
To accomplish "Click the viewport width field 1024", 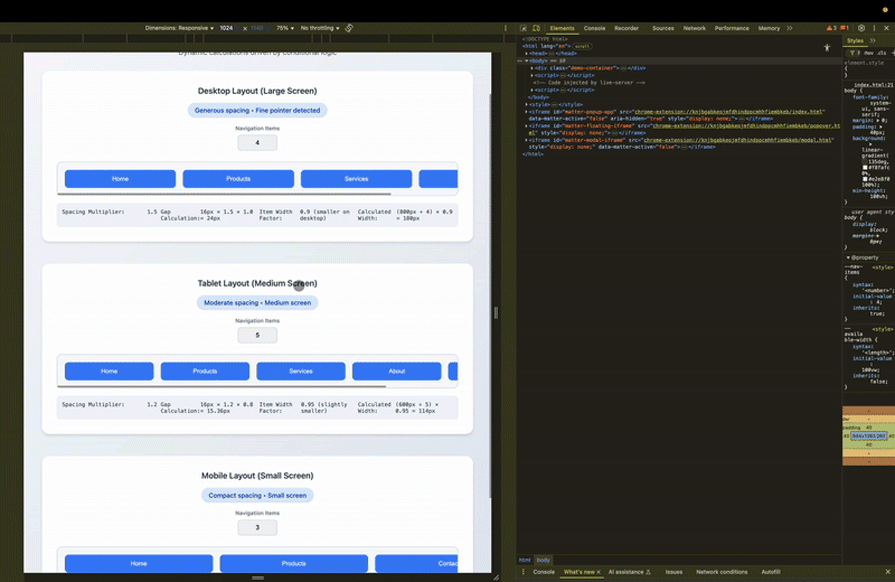I will pyautogui.click(x=228, y=28).
